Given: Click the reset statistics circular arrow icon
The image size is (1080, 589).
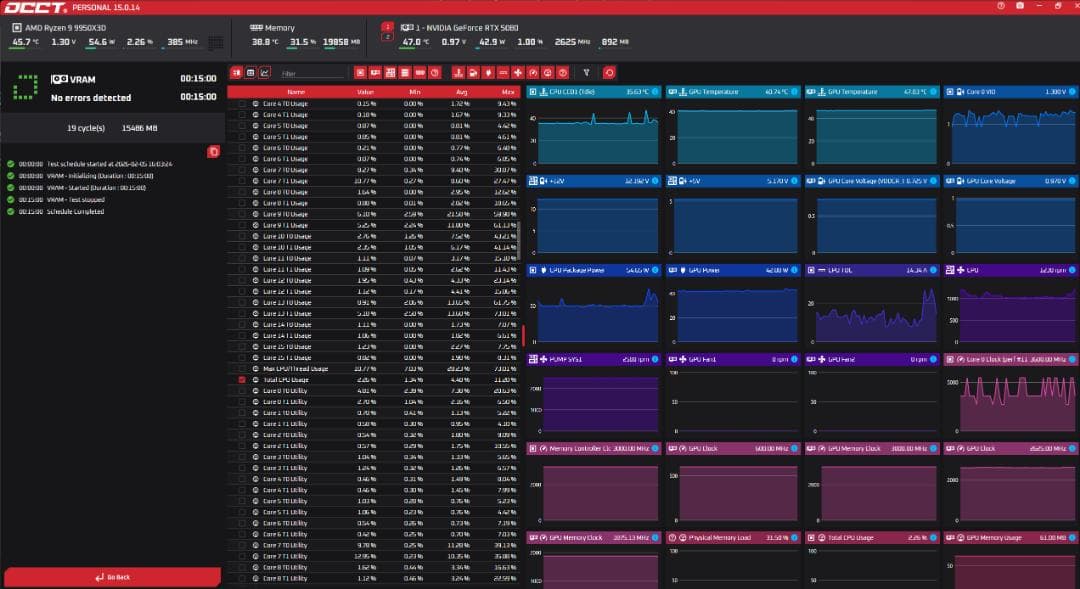Looking at the screenshot, I should click(609, 72).
